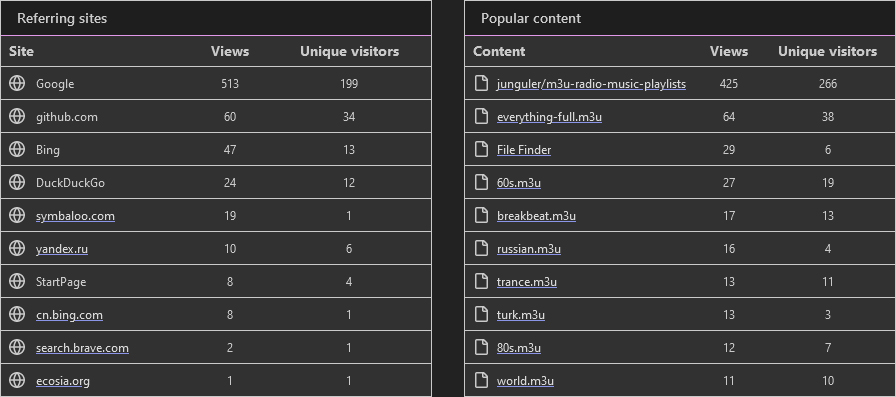Viewport: 896px width, 397px height.
Task: Click the file icon next to world.m3u
Action: point(482,380)
